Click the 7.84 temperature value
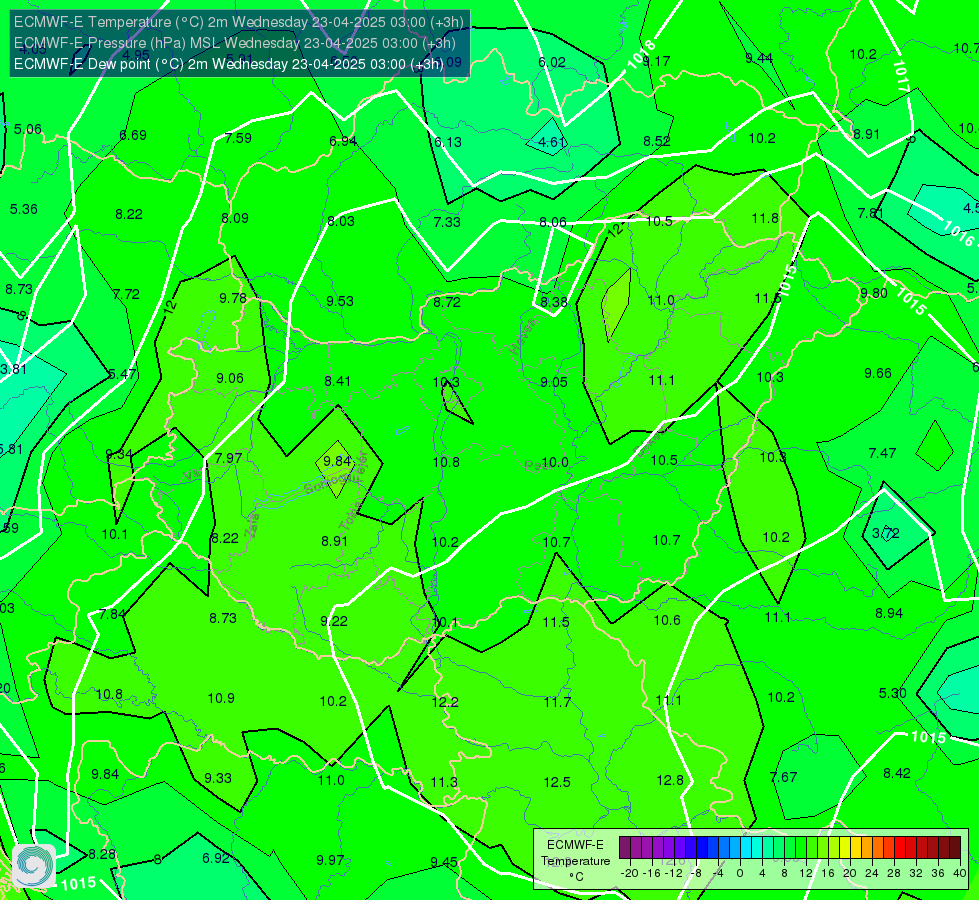The image size is (979, 900). tap(112, 614)
